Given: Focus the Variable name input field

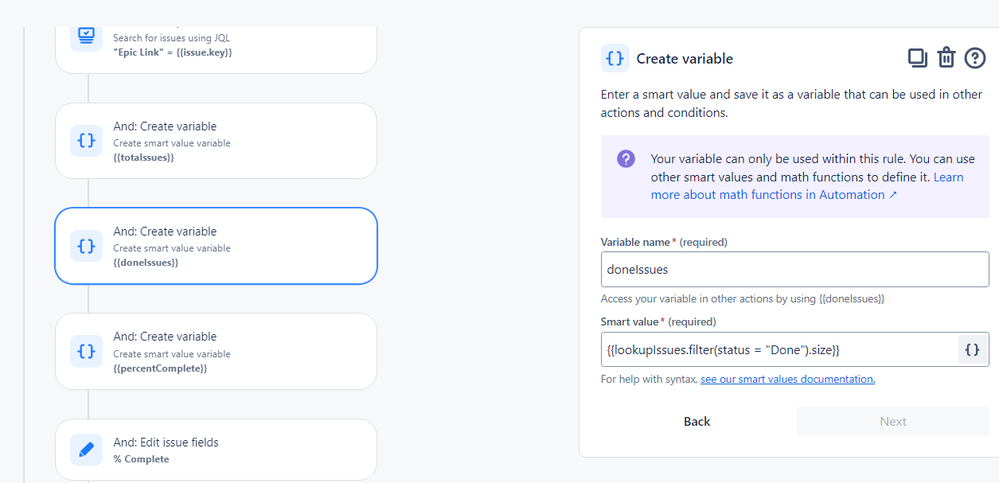Looking at the screenshot, I should click(x=795, y=270).
